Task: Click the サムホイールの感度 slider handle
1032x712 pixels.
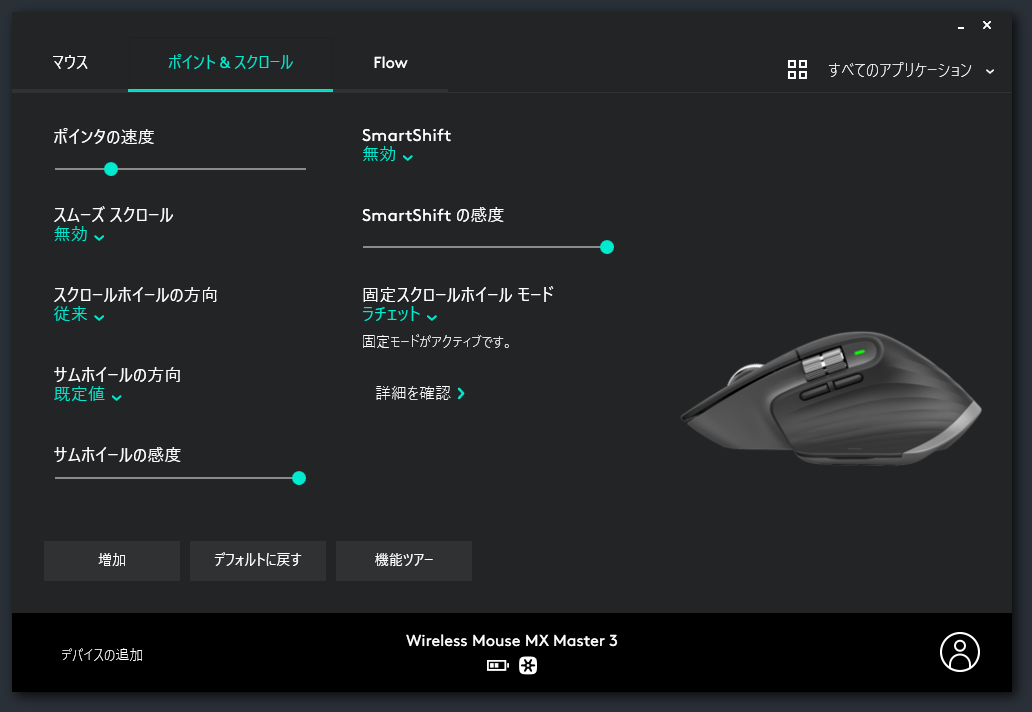Action: pyautogui.click(x=299, y=478)
